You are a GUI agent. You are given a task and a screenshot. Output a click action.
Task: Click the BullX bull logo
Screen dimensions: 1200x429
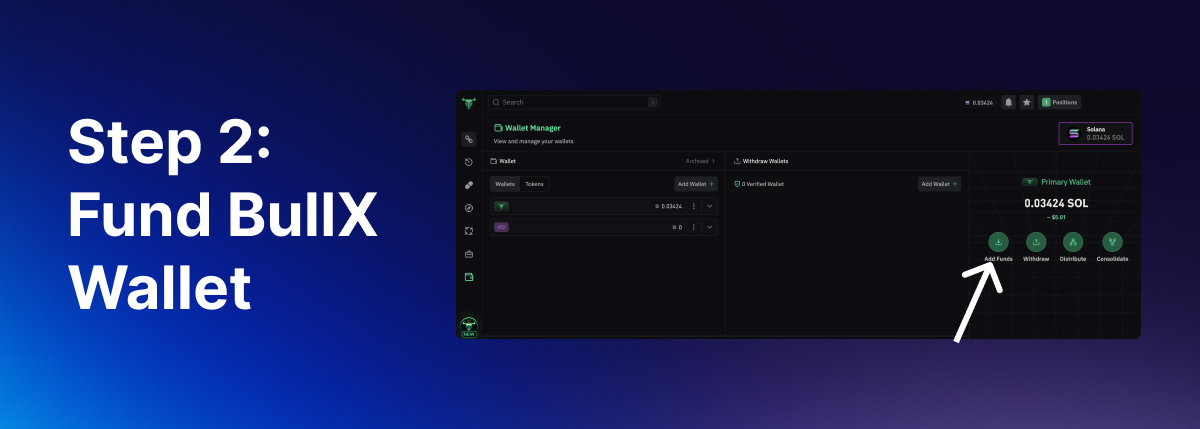pyautogui.click(x=468, y=102)
